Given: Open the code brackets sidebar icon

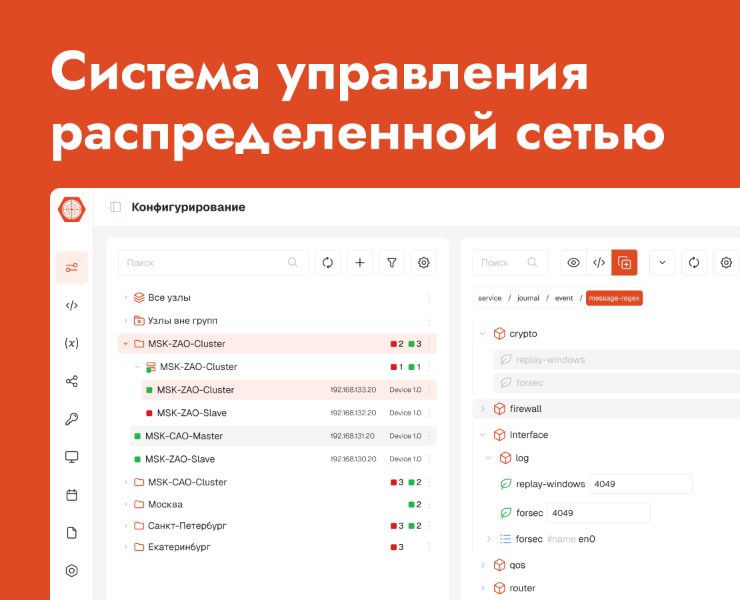Looking at the screenshot, I should [x=72, y=305].
